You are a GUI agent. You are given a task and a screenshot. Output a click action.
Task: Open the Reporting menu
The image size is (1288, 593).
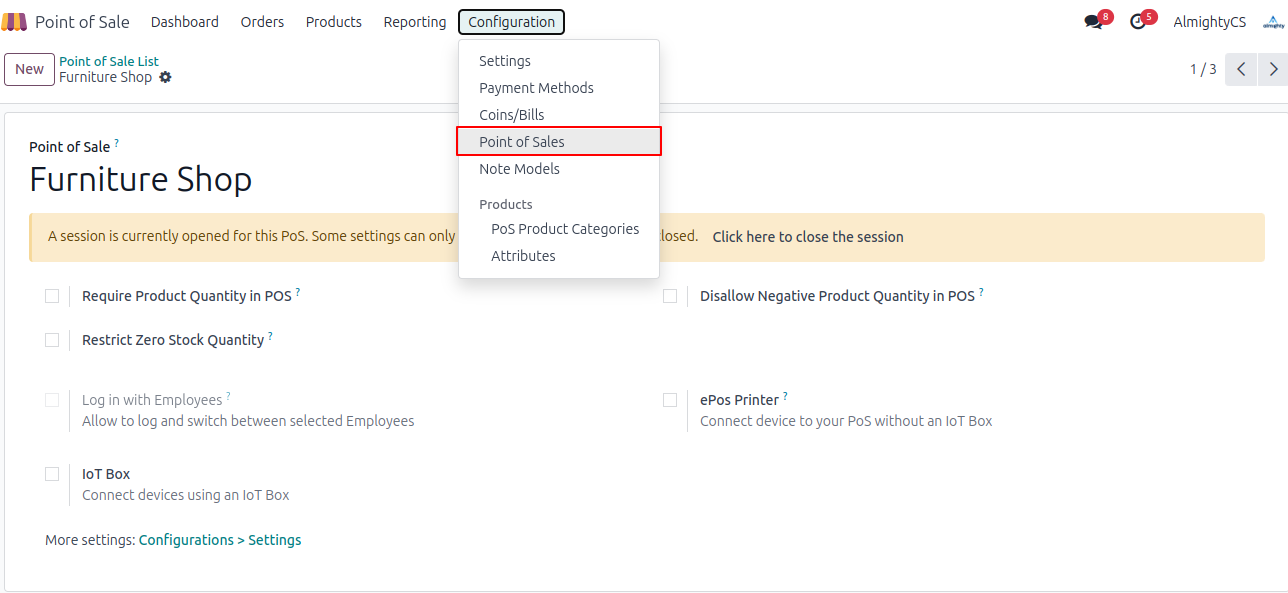point(415,22)
